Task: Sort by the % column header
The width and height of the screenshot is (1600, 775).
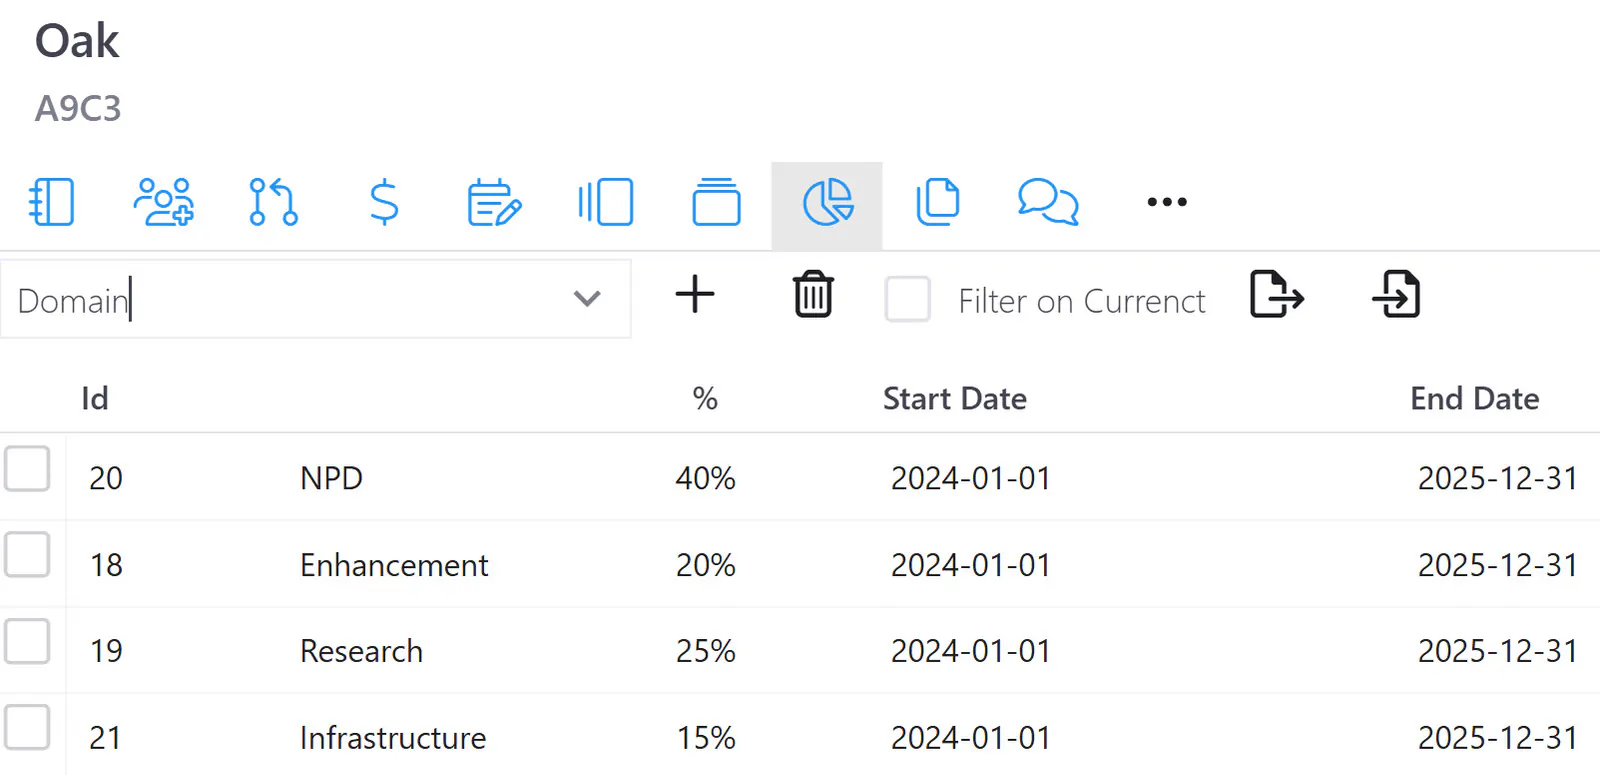Action: (705, 399)
